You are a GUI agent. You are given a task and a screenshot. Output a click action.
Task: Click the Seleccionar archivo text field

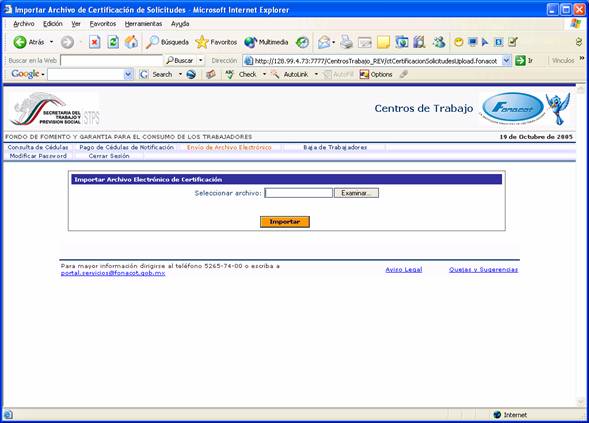(x=299, y=193)
